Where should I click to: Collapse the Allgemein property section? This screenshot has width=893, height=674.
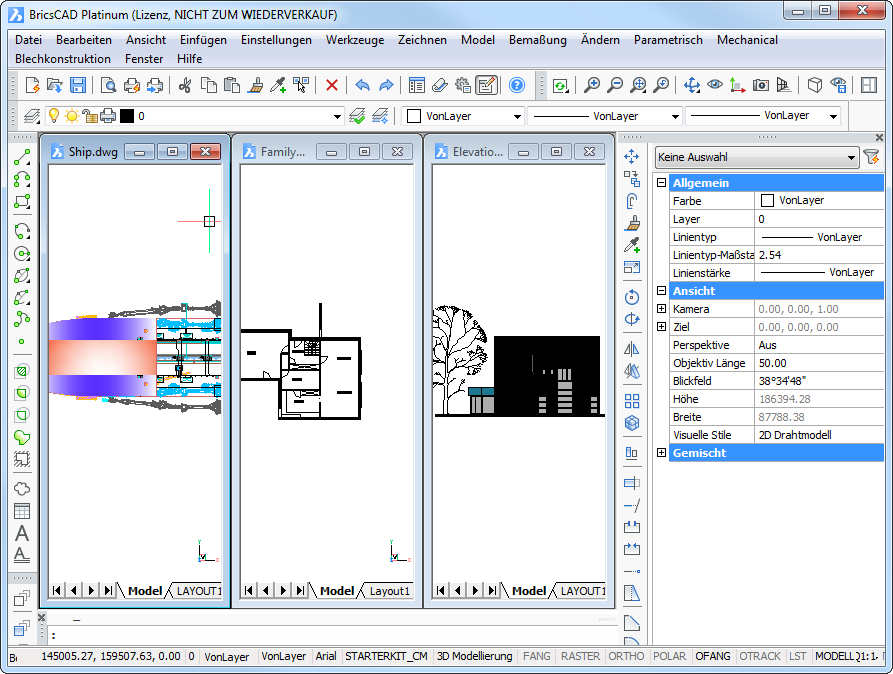661,183
